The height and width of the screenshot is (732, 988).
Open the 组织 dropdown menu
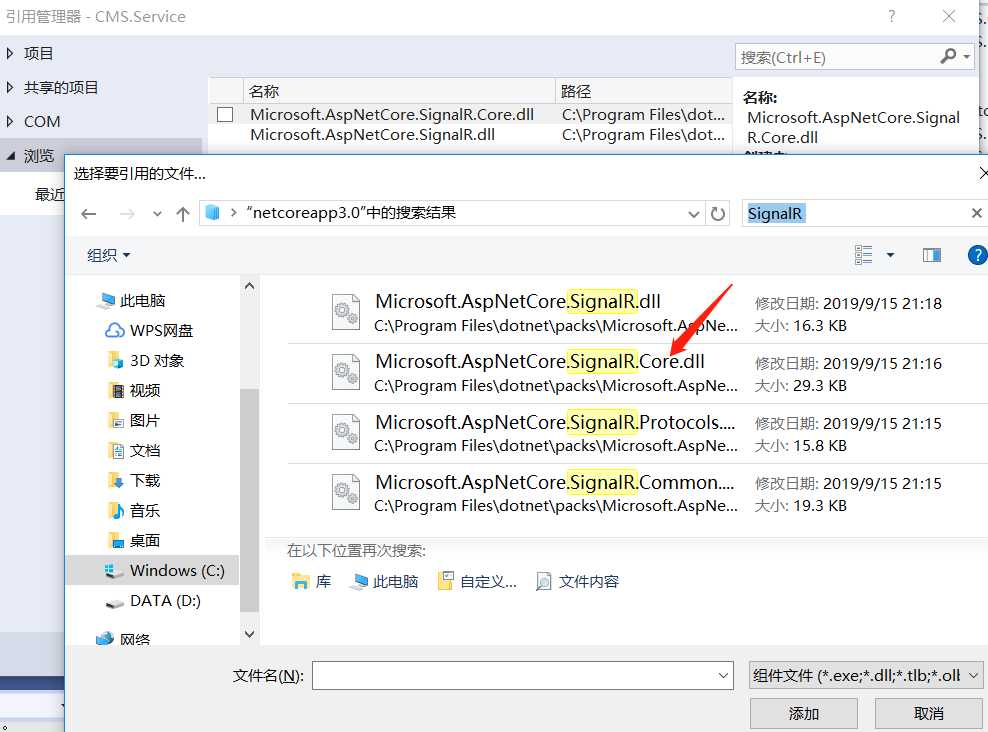tap(108, 255)
